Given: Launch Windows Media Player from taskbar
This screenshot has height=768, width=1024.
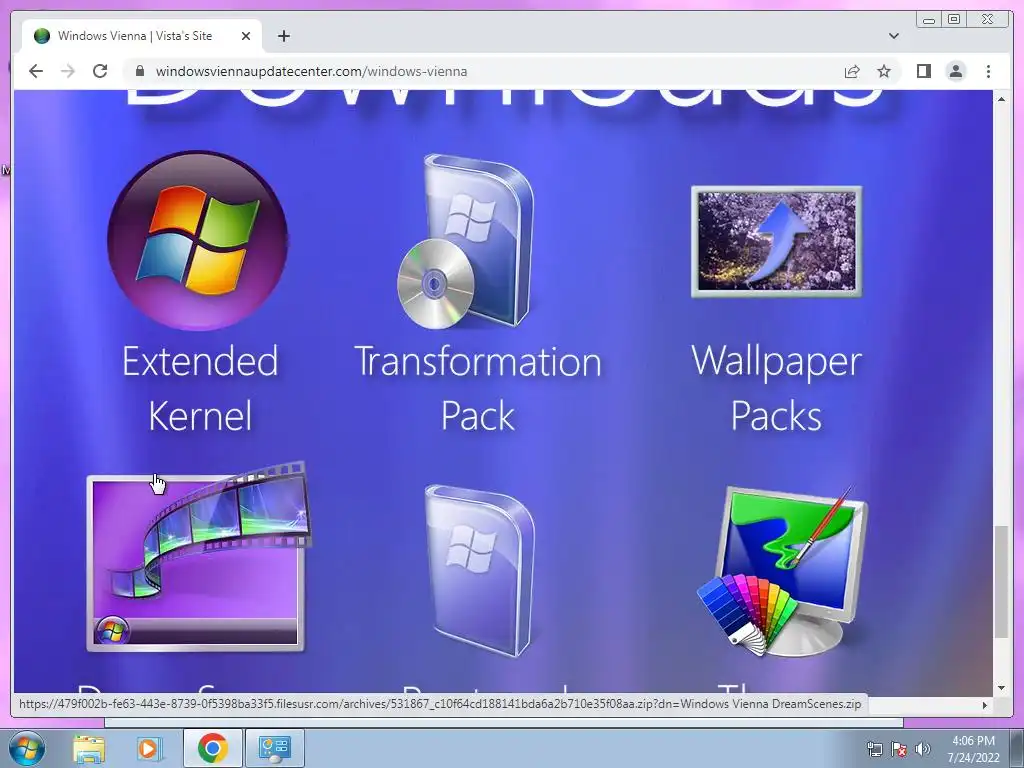Looking at the screenshot, I should coord(148,748).
